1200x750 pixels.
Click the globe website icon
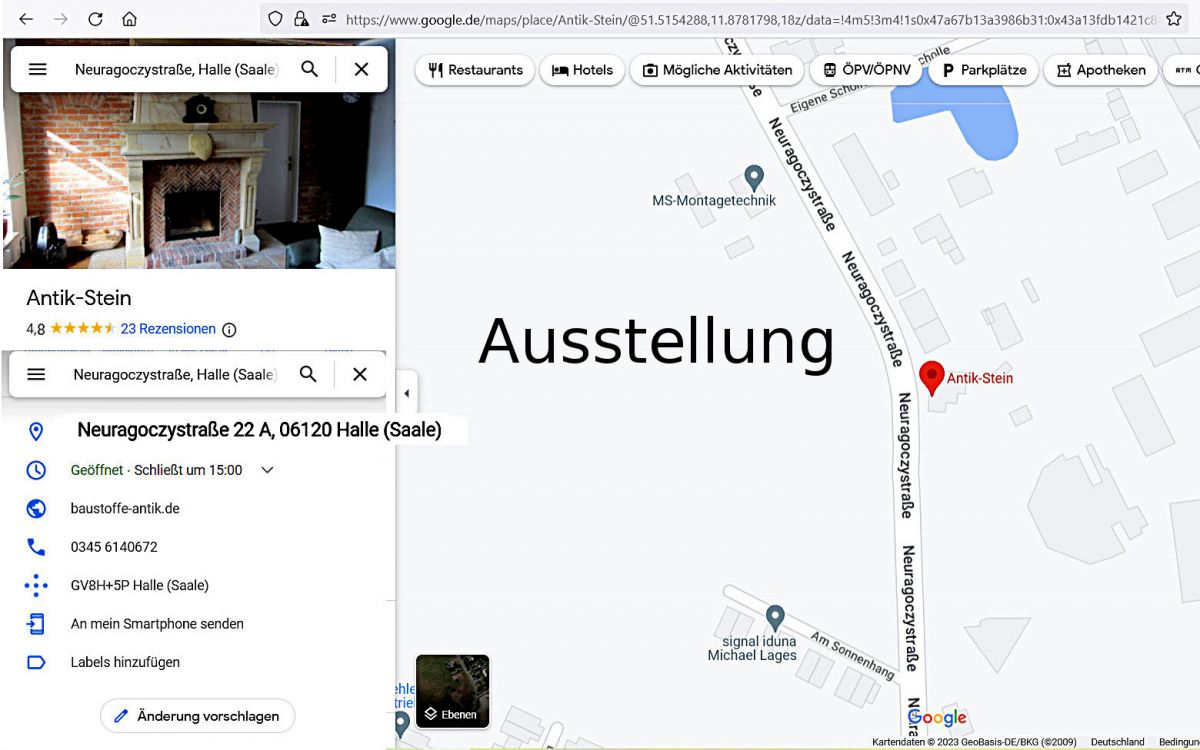(x=36, y=508)
